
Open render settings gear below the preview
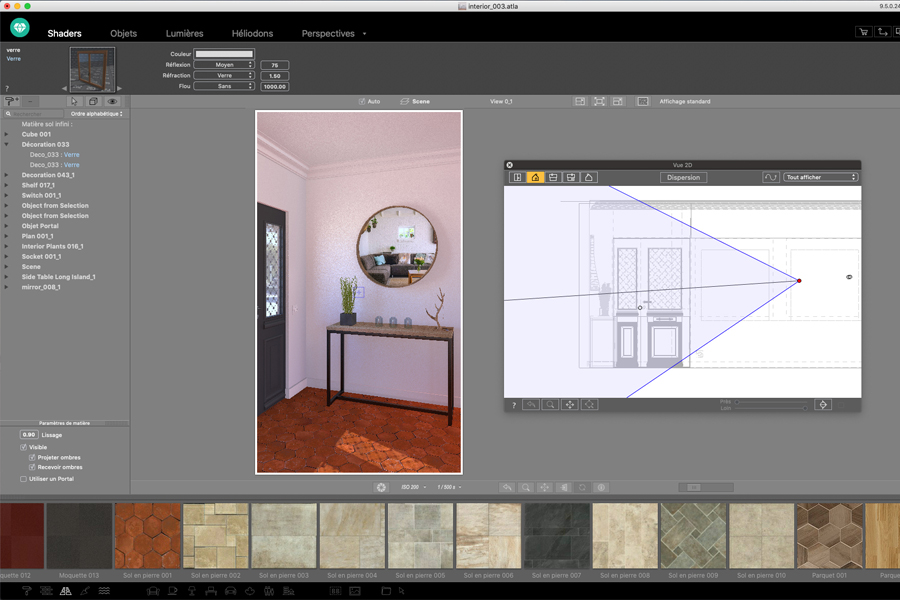(x=381, y=487)
